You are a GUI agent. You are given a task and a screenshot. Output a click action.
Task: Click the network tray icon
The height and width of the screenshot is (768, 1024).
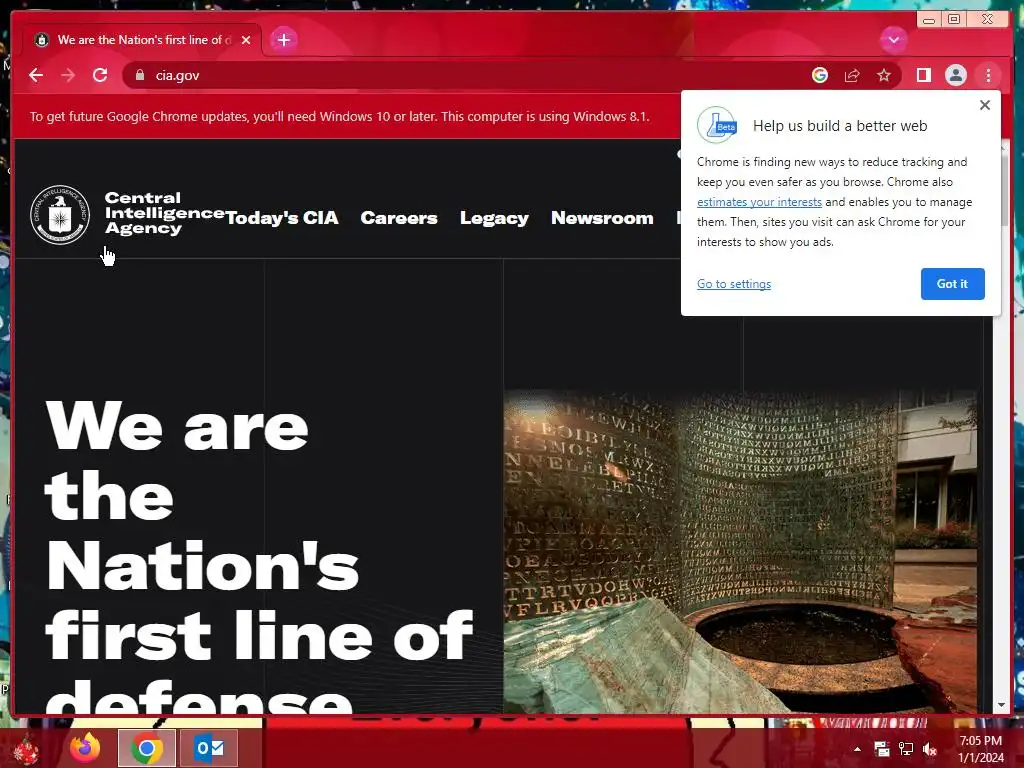coord(906,749)
